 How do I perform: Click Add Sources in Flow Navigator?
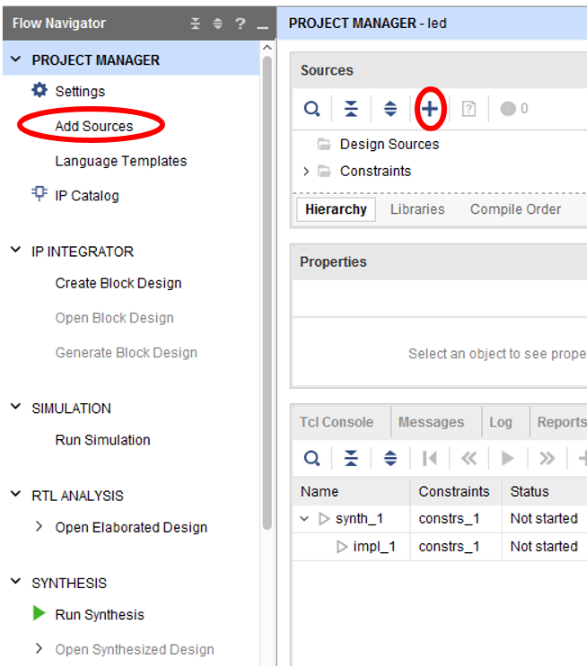[94, 126]
